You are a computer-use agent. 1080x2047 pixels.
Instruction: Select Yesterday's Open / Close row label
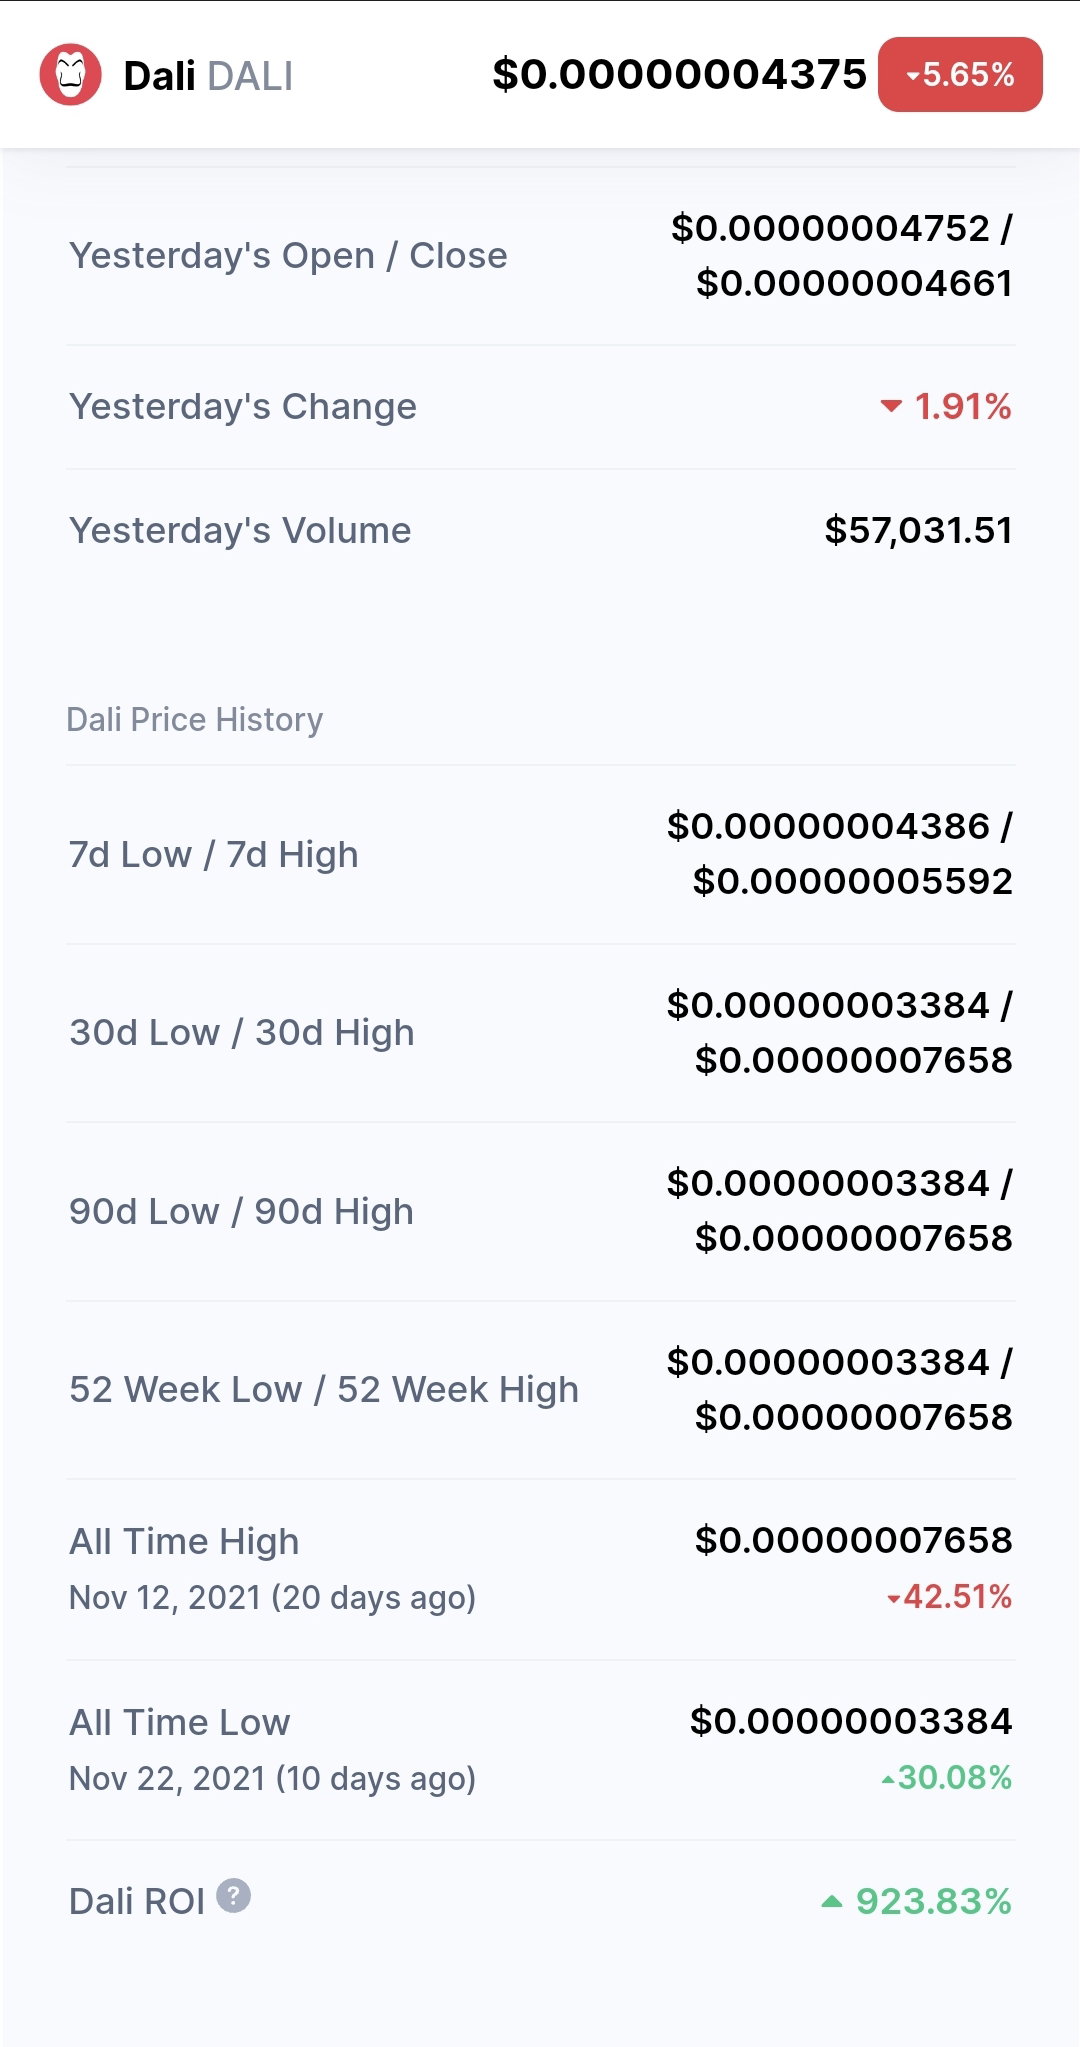point(288,256)
